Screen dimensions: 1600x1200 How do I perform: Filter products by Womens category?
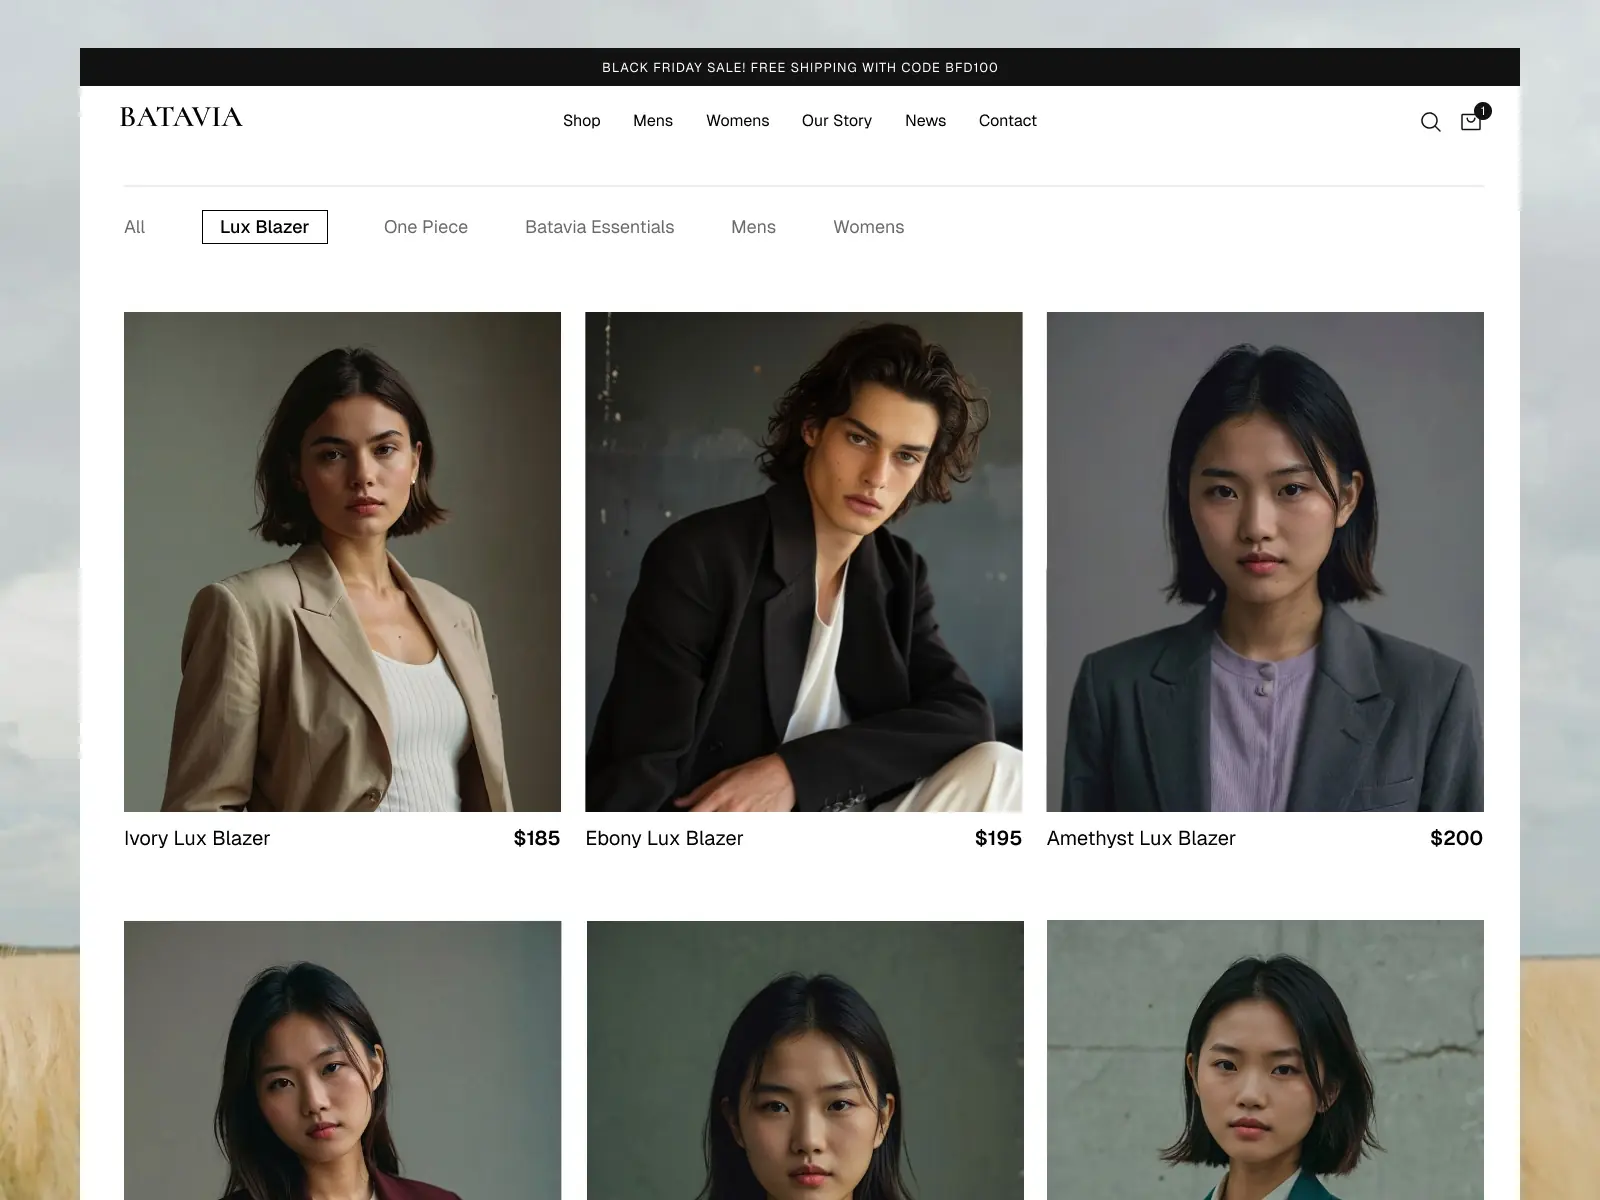pyautogui.click(x=868, y=227)
